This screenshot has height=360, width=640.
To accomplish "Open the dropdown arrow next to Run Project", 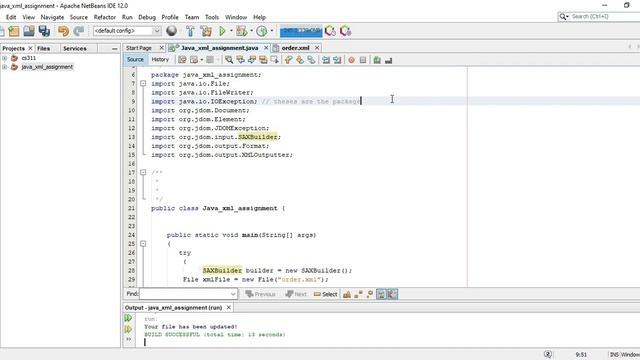I will (x=231, y=31).
